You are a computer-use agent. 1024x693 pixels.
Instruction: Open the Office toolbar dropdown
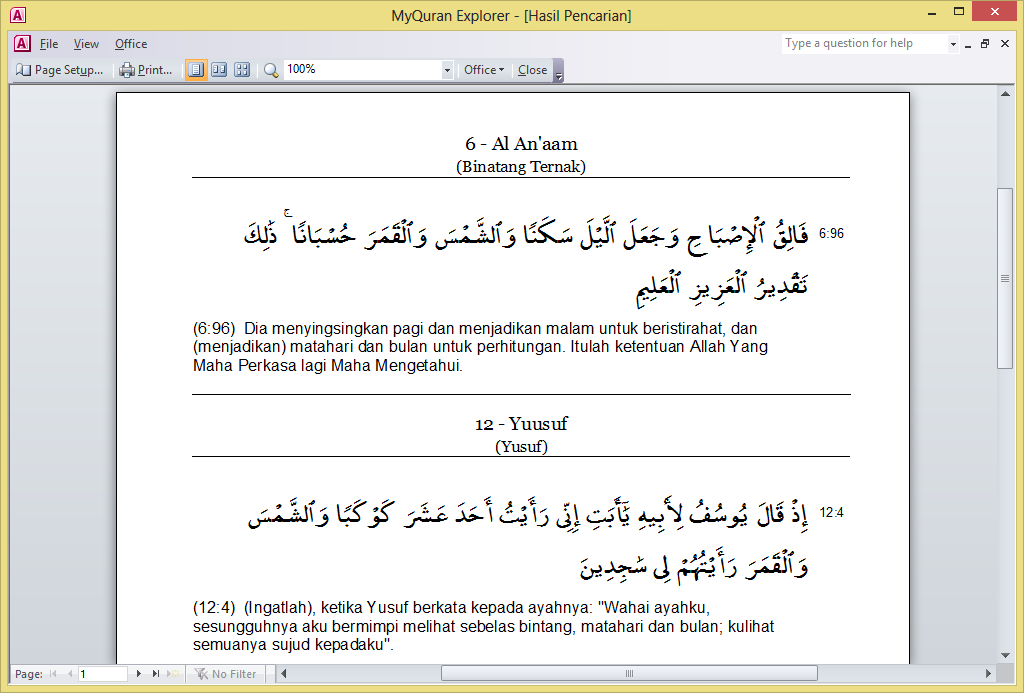(484, 70)
